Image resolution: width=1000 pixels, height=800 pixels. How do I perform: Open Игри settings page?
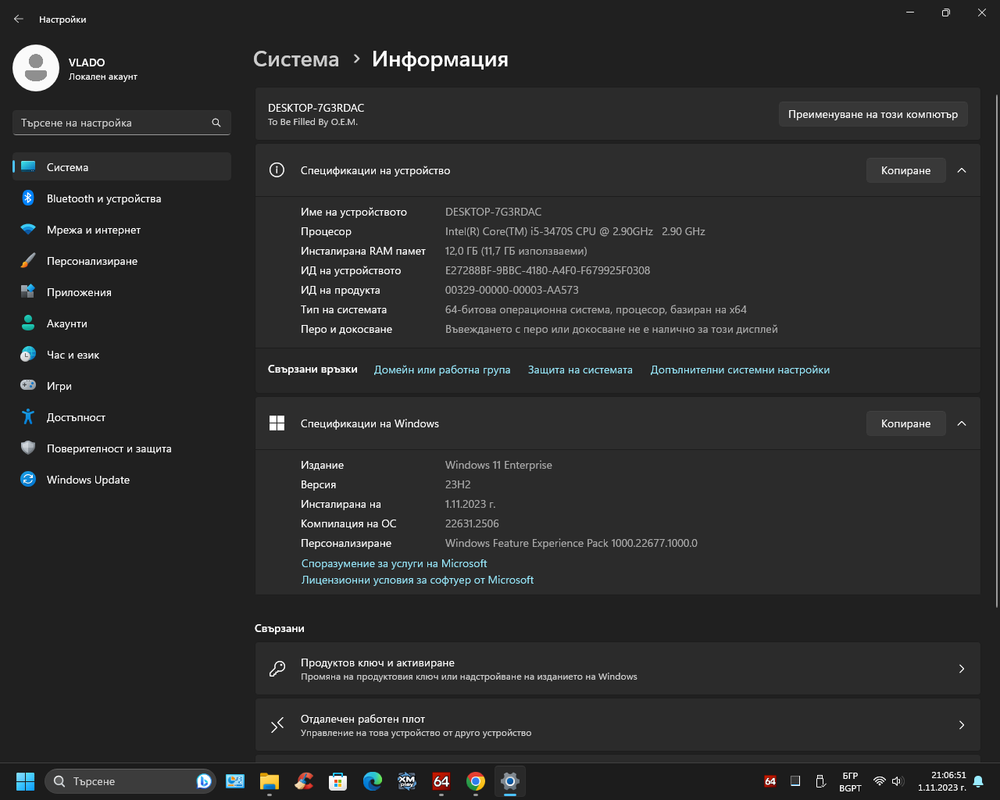click(122, 386)
